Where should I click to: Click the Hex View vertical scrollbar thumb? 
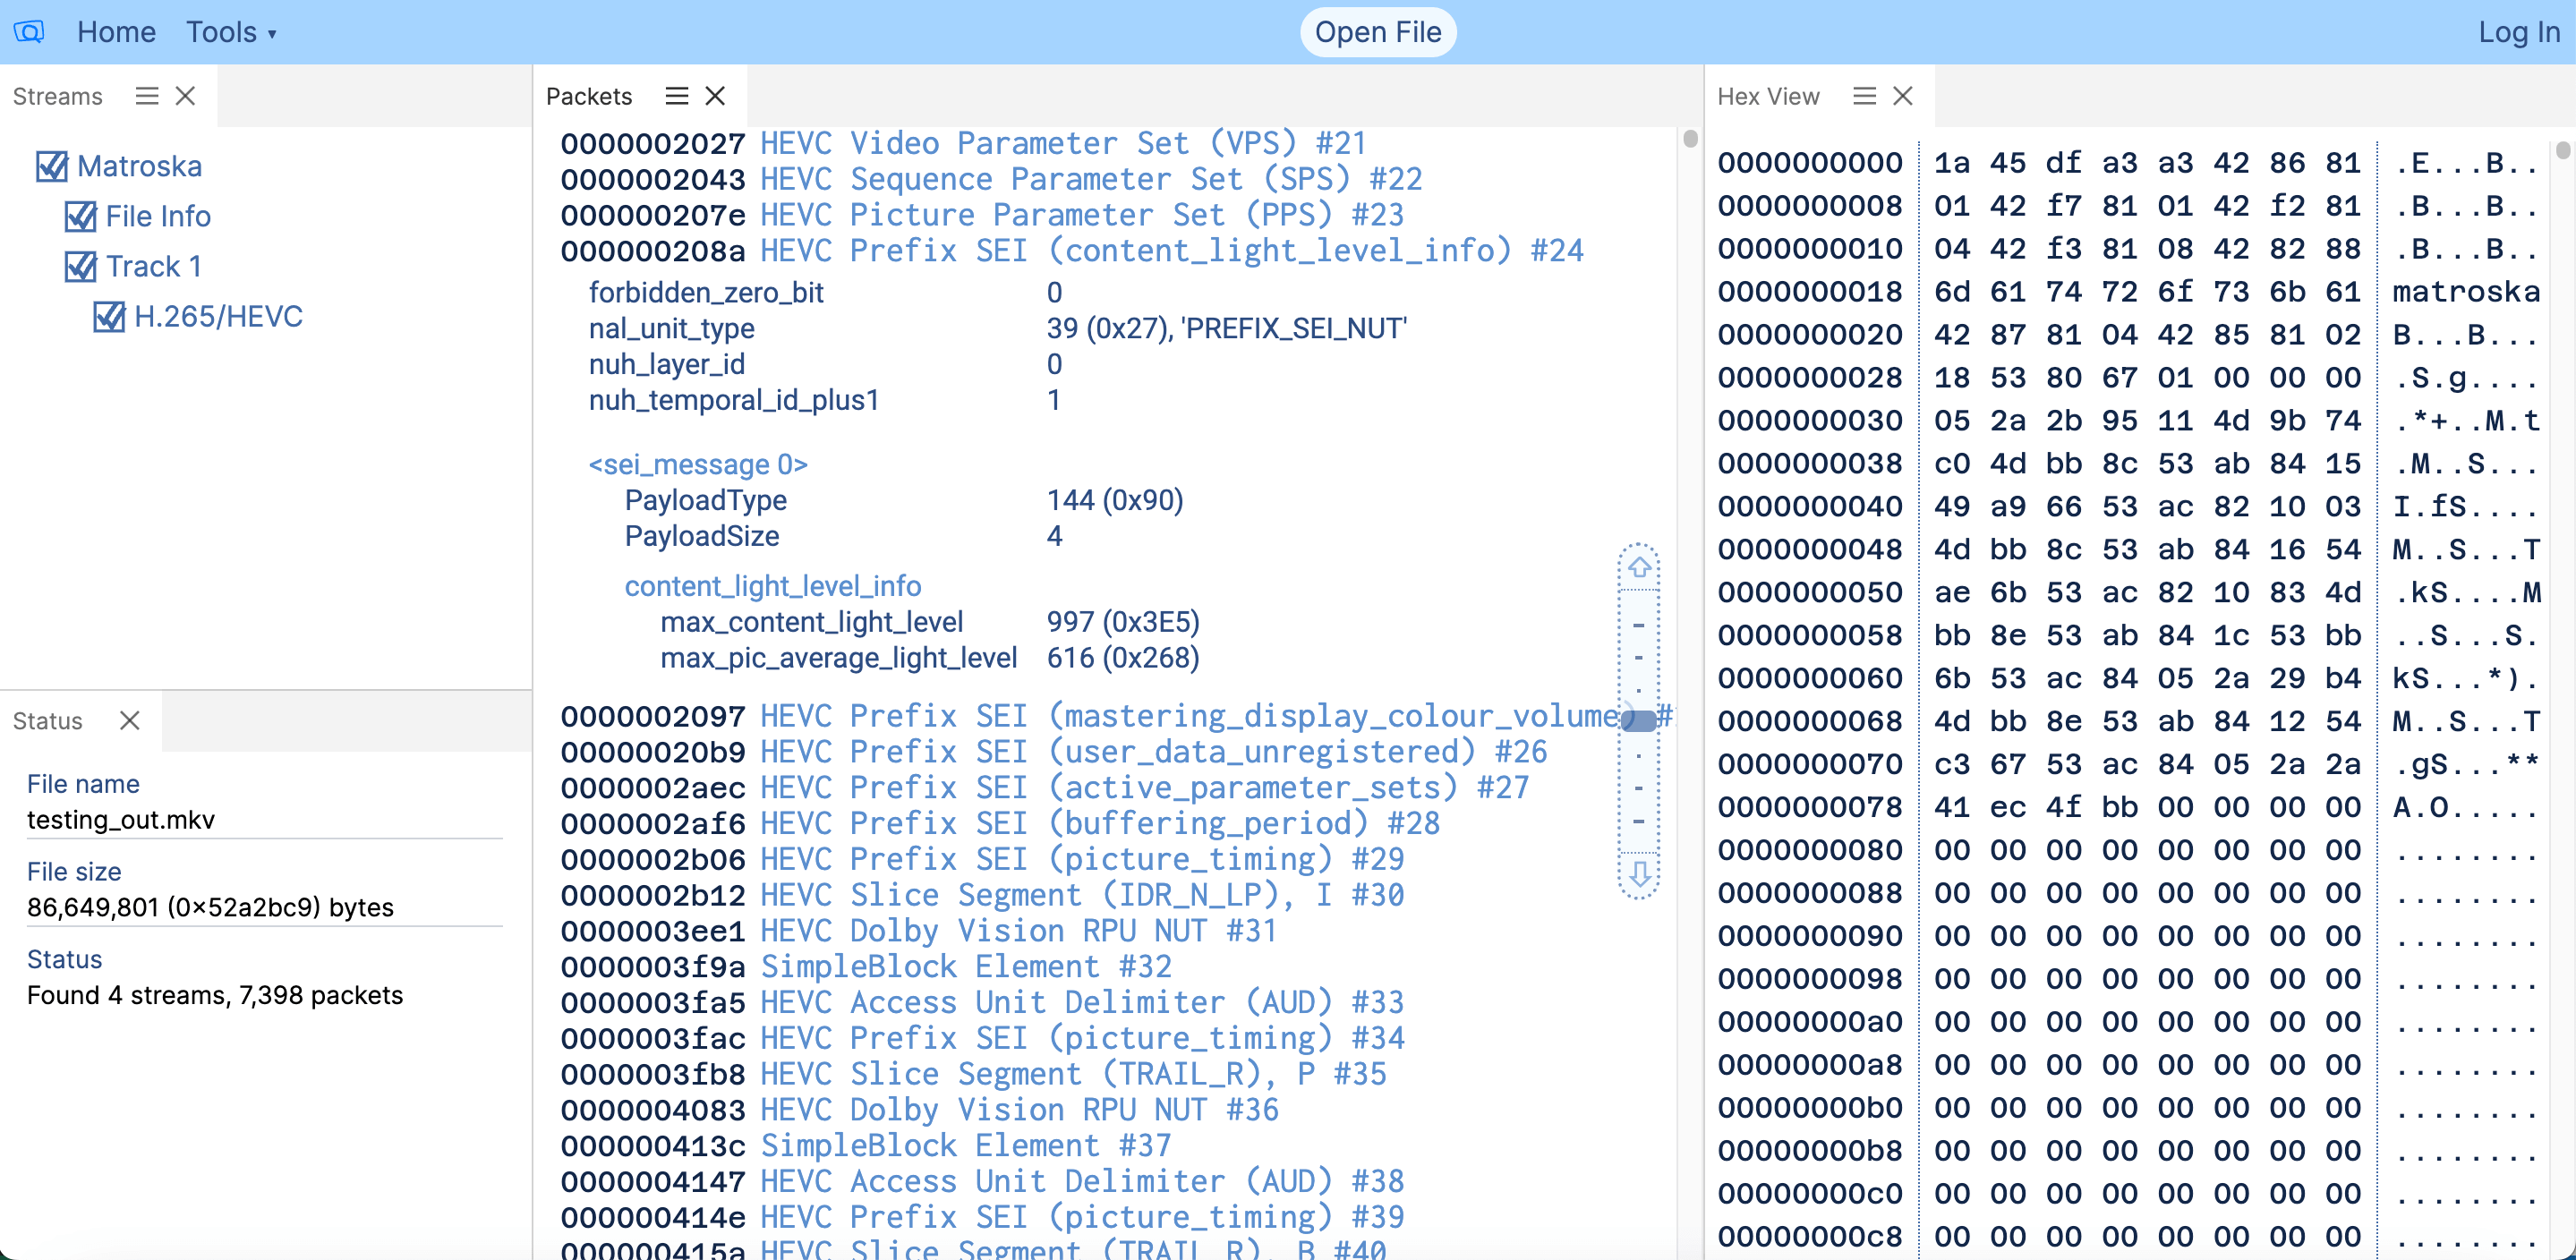click(x=2562, y=151)
